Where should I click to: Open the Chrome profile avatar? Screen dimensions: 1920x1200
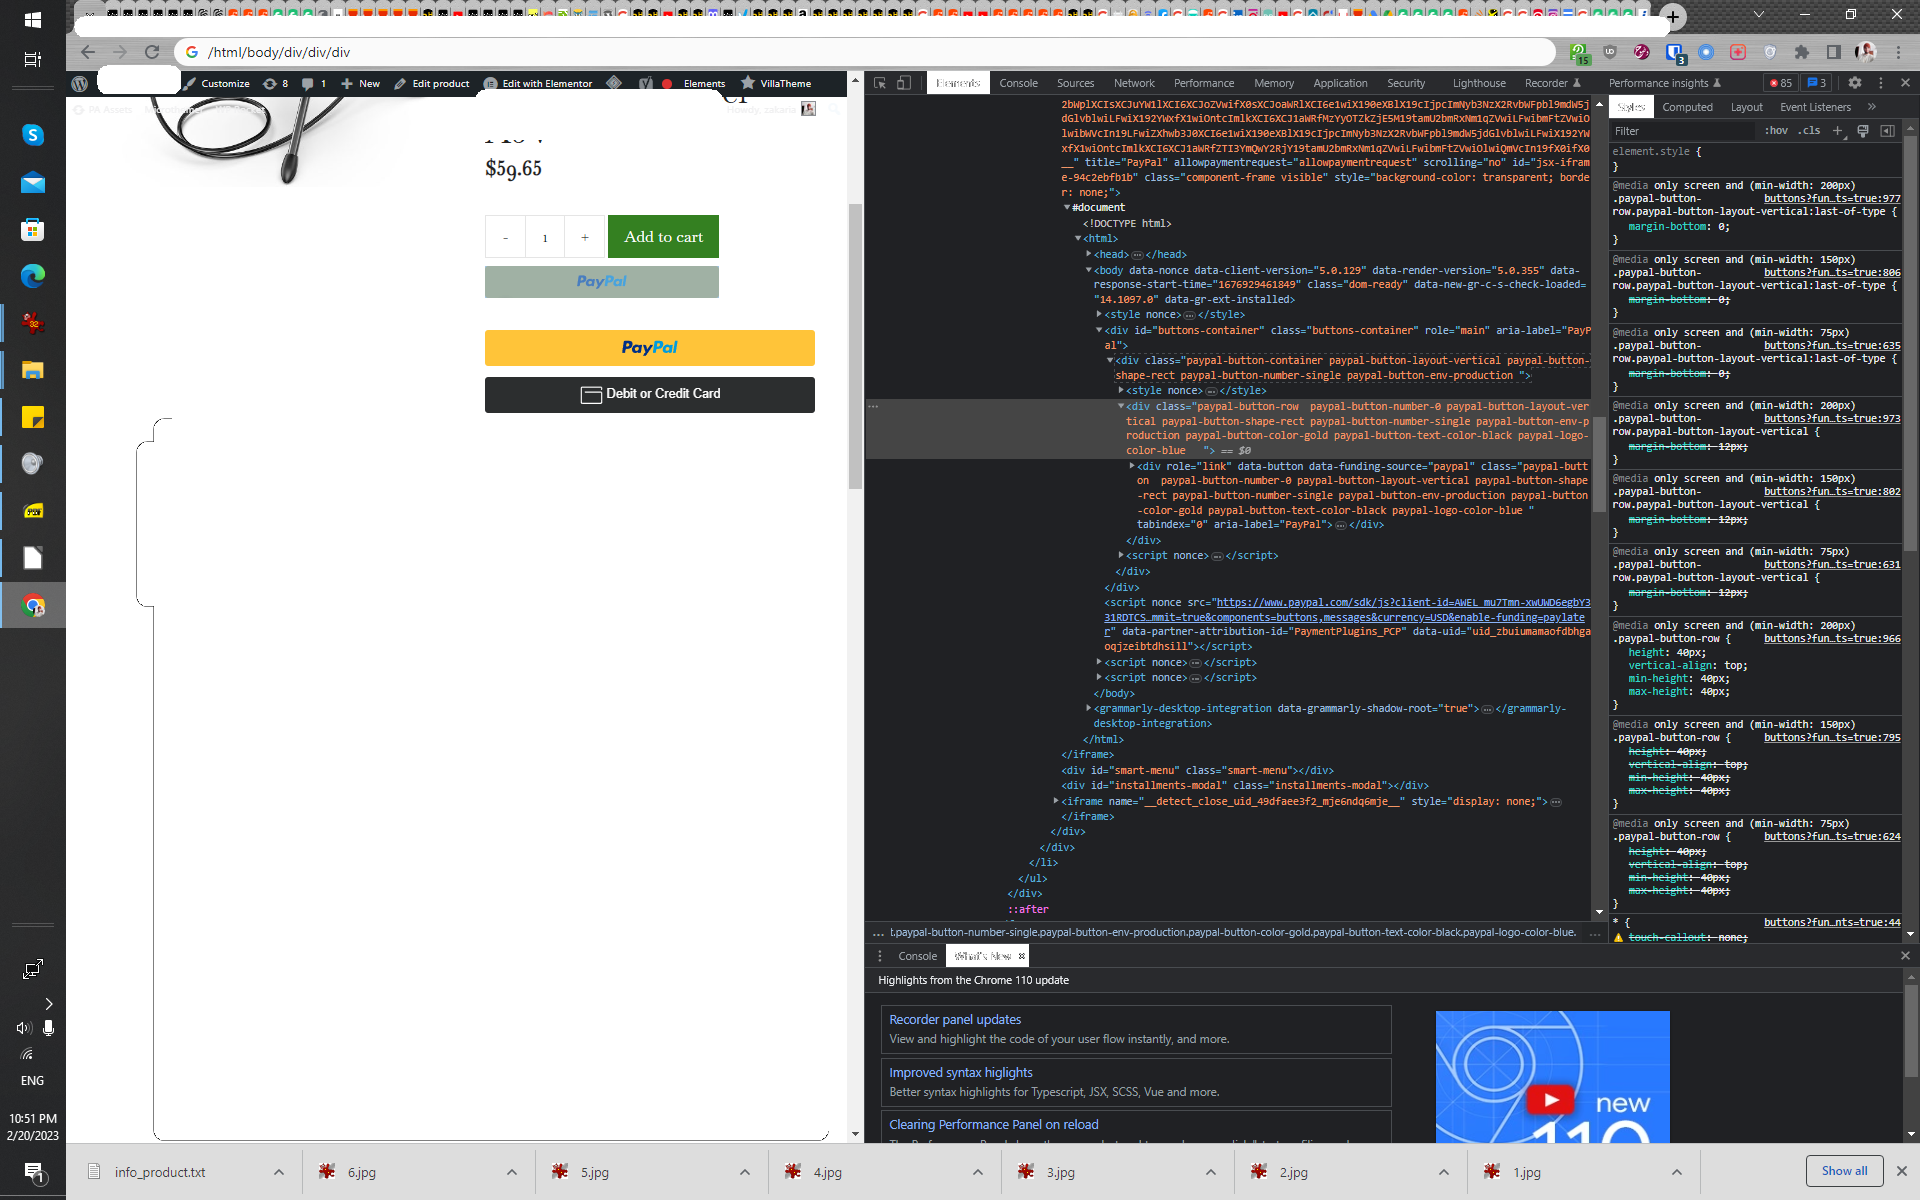coord(1865,52)
